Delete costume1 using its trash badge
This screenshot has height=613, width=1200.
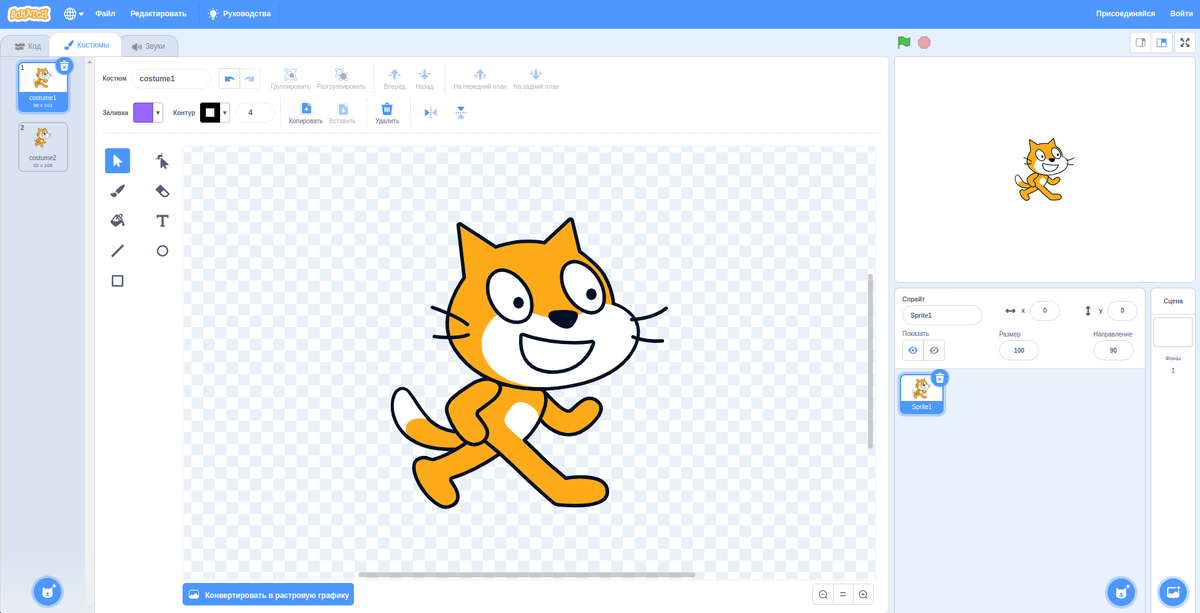click(x=64, y=66)
